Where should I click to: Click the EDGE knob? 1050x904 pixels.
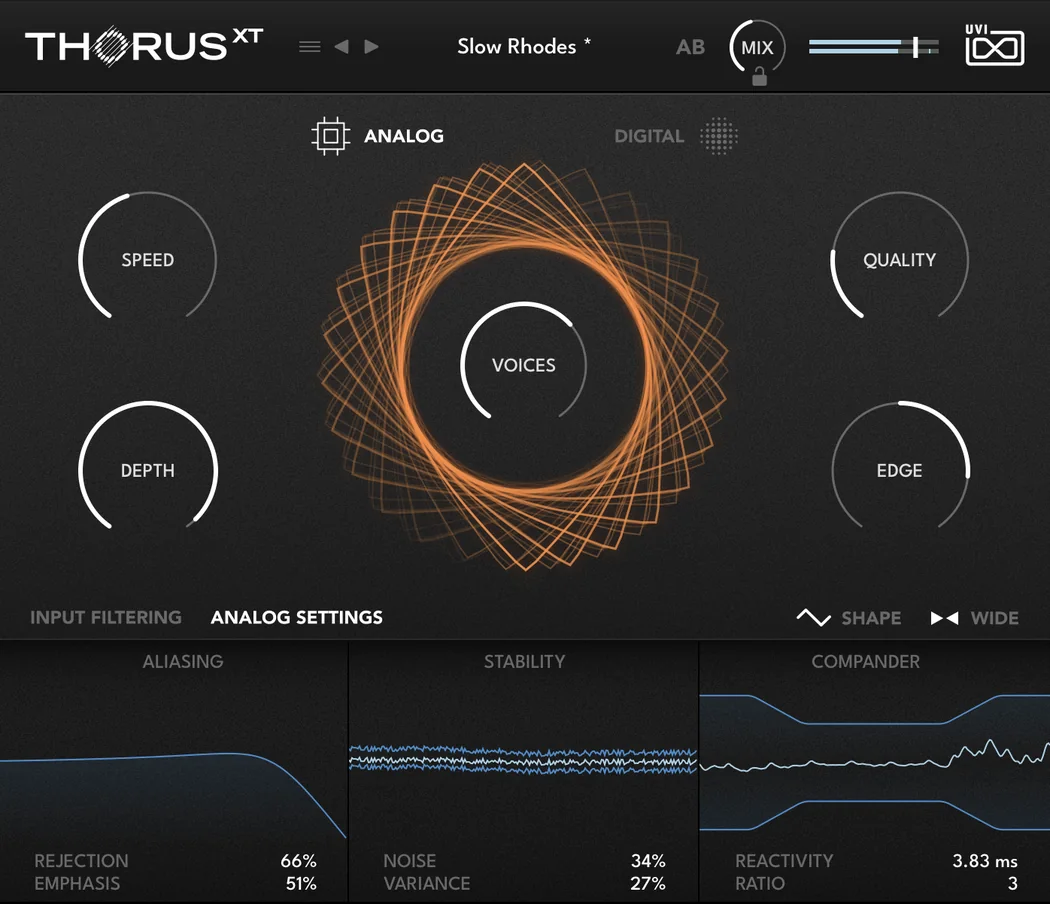[x=899, y=470]
